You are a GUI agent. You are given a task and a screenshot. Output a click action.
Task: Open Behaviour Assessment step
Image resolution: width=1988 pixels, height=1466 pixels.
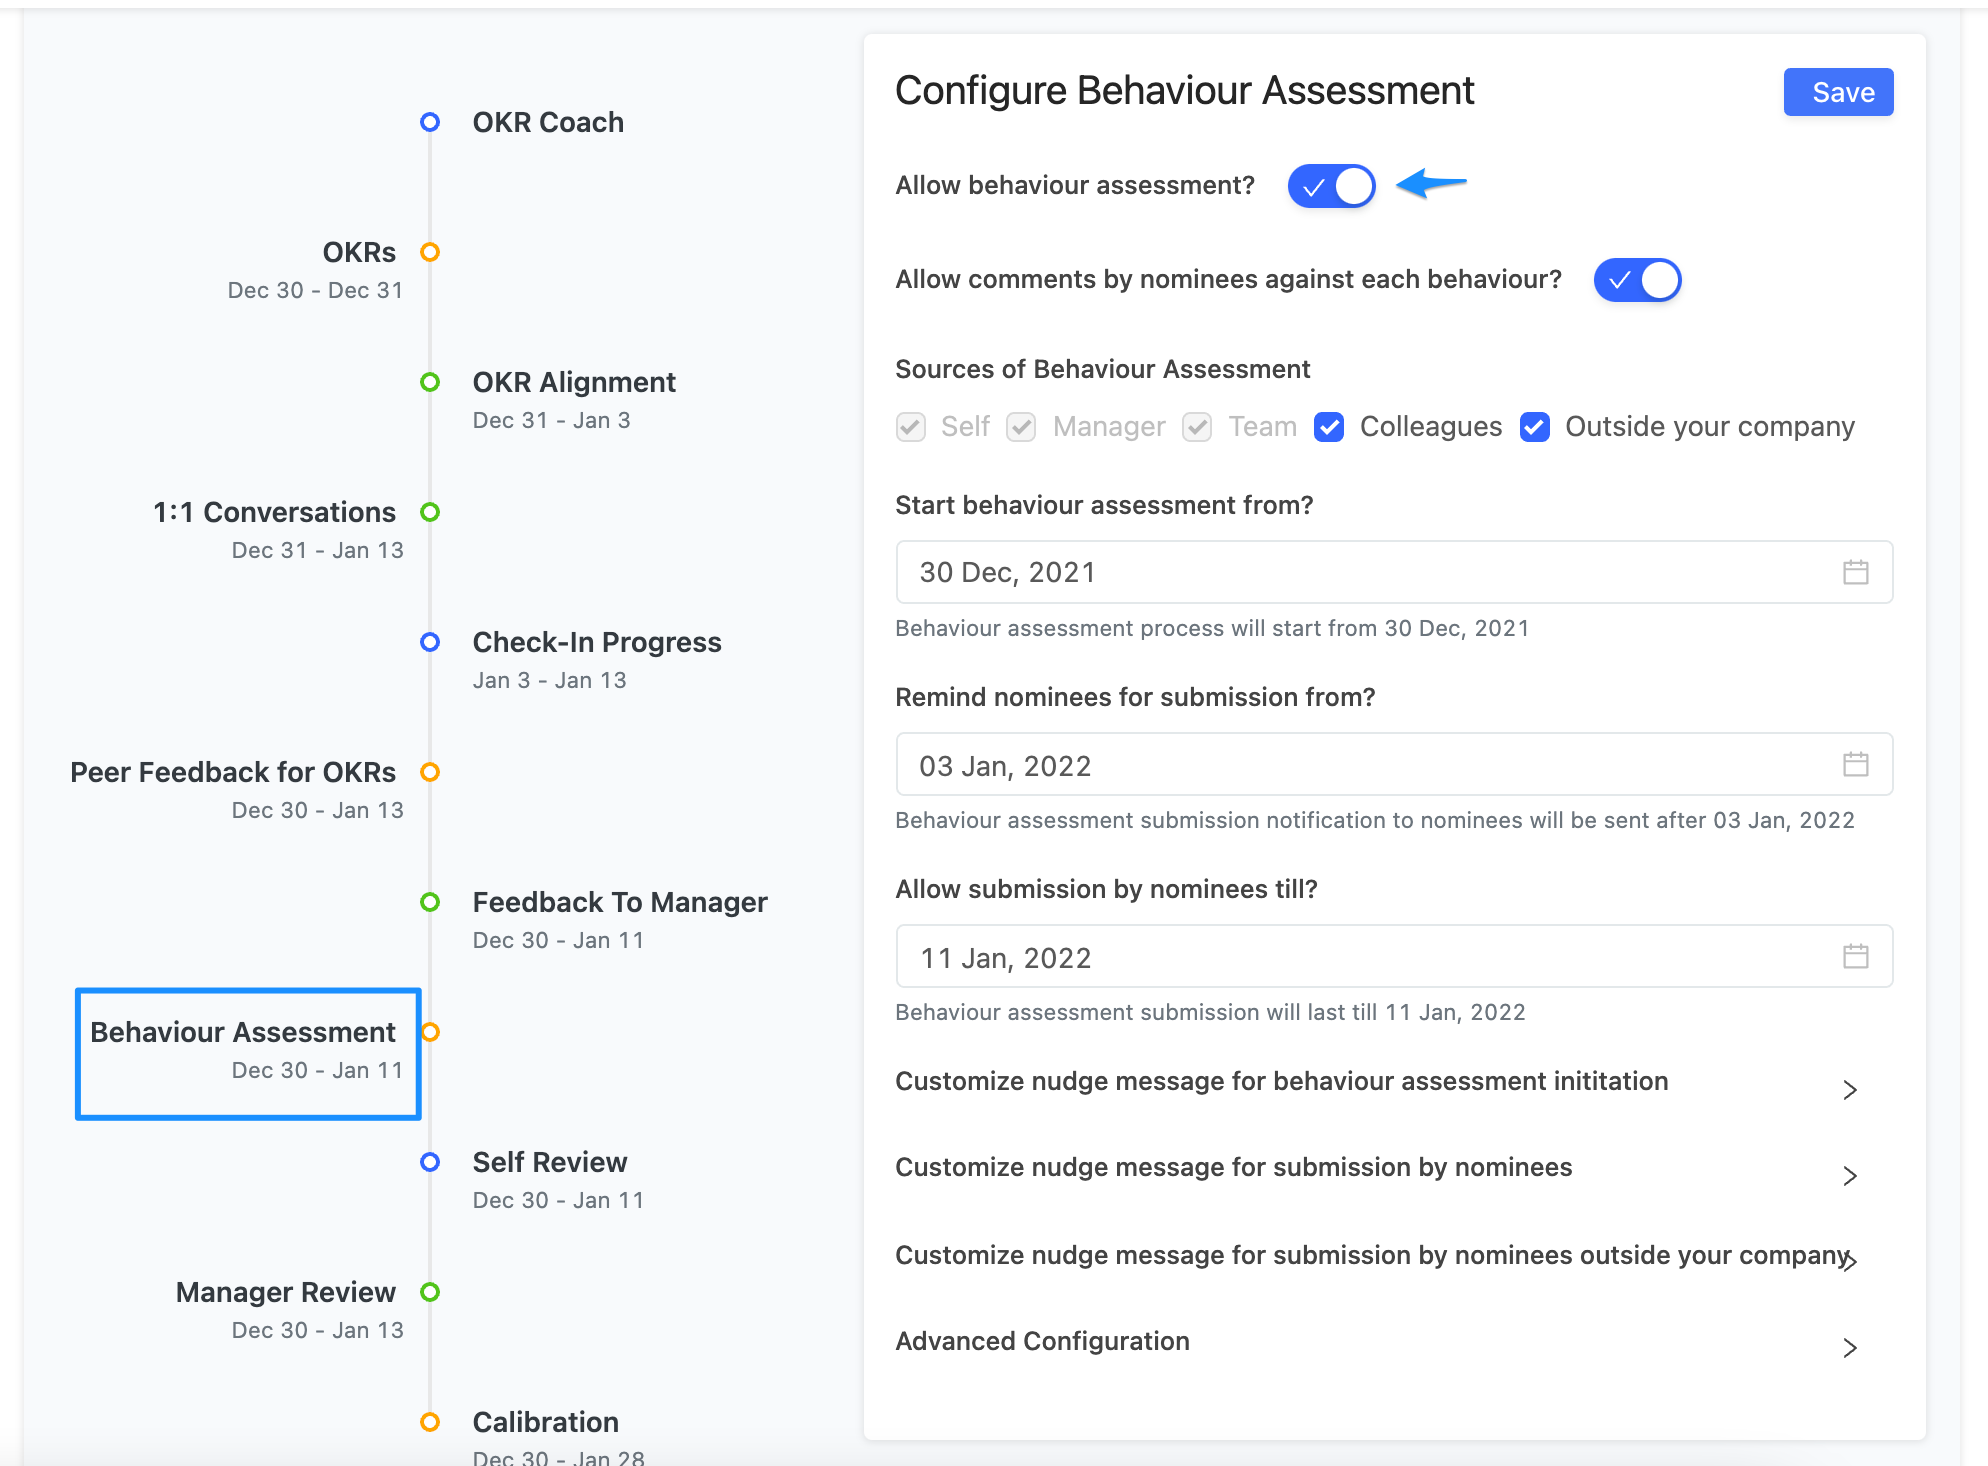coord(243,1032)
